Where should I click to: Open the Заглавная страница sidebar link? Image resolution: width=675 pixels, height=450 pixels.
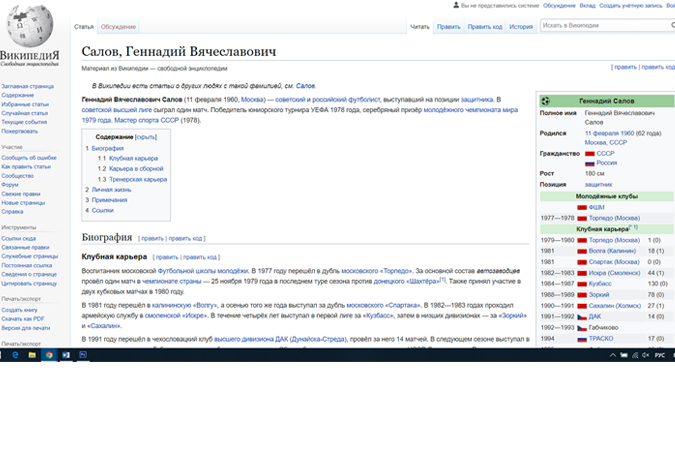[x=27, y=86]
